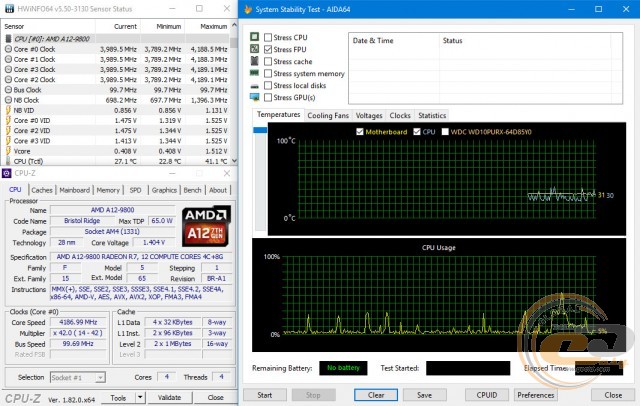Viewport: 640px width, 406px height.
Task: Click the Core #3 Clock sensor icon
Action: 8,69
